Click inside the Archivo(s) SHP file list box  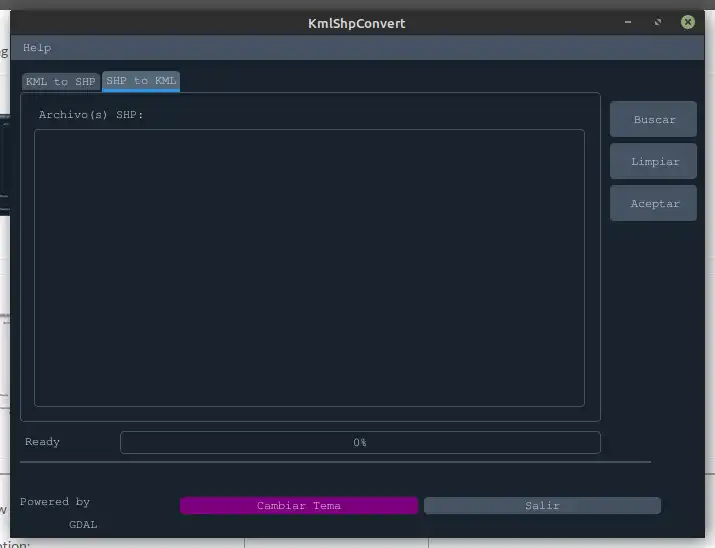(x=309, y=268)
